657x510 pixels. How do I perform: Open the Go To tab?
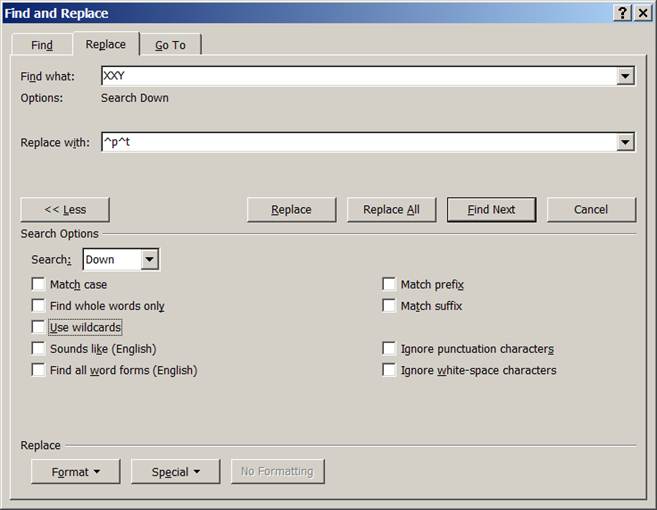tap(170, 45)
